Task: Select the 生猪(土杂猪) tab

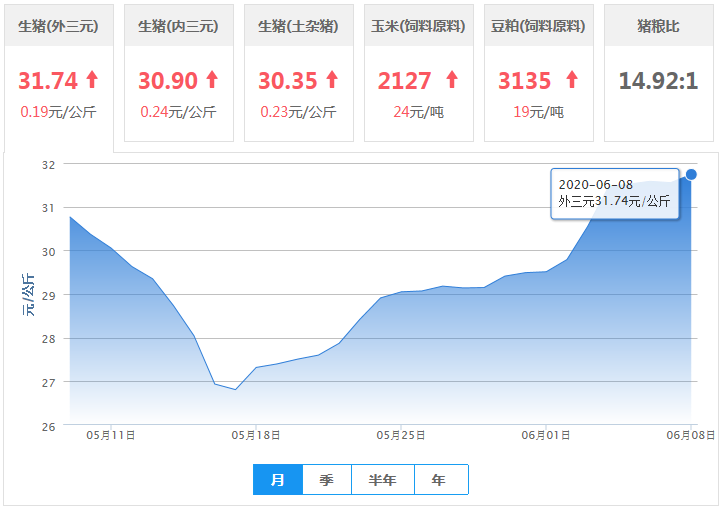Action: (298, 26)
